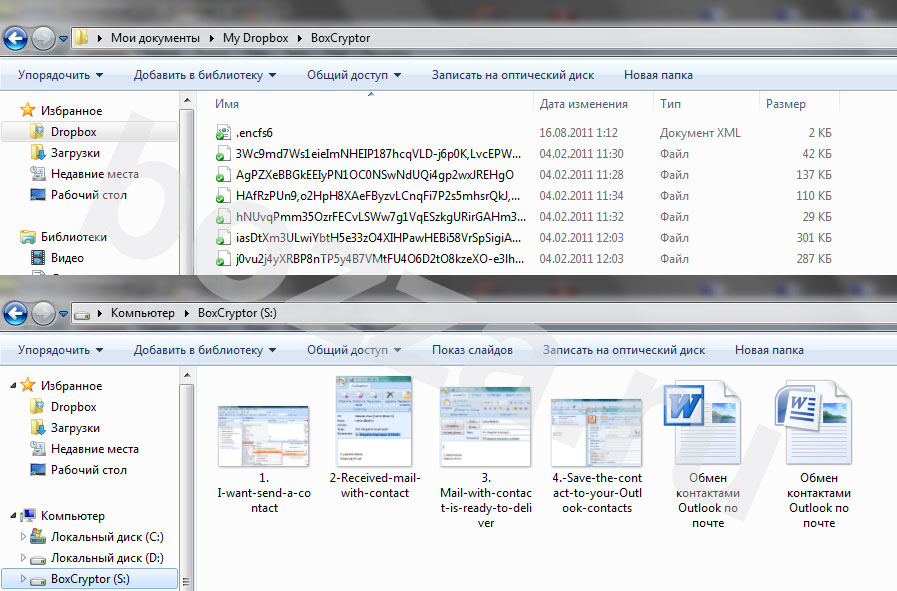Go forward in the lower BoxCryptor (S:) window
897x591 pixels.
point(43,314)
